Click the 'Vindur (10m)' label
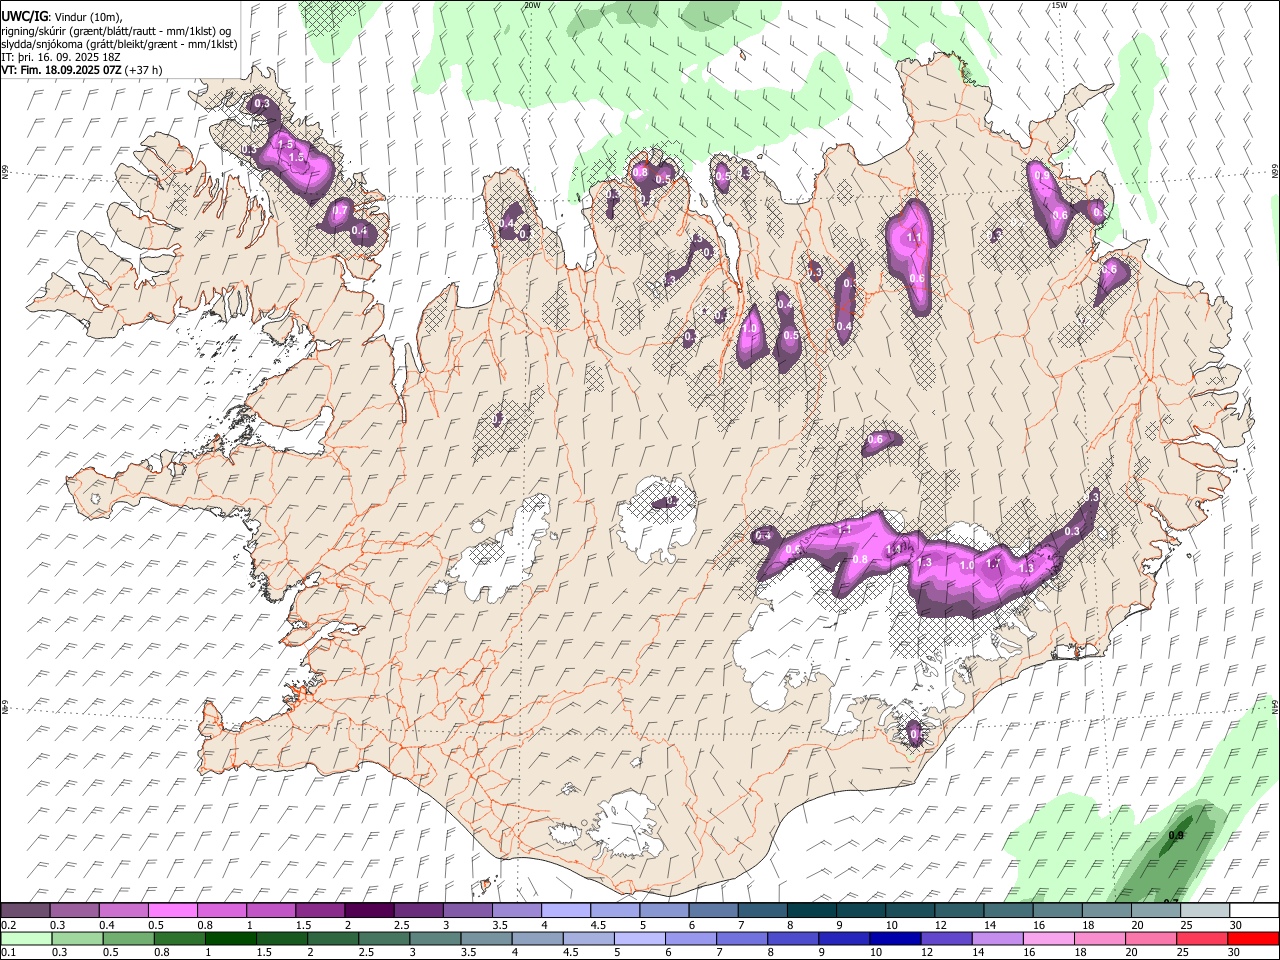 [87, 17]
